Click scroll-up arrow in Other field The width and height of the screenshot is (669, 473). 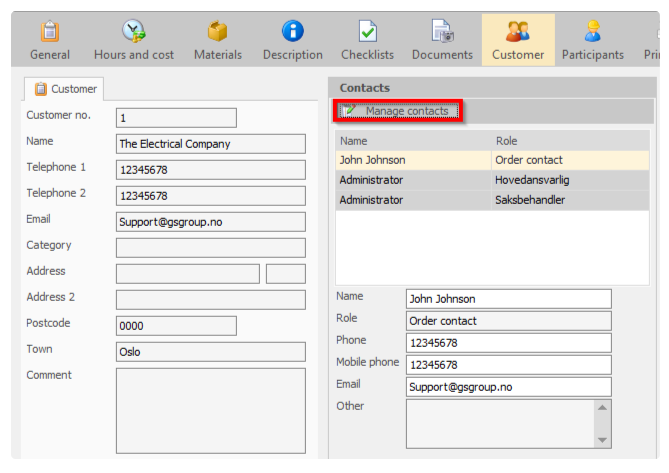point(602,408)
